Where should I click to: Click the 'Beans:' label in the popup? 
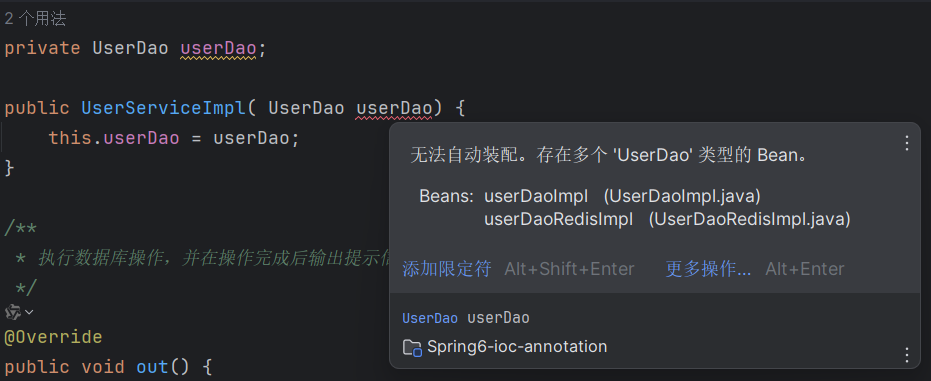pos(446,196)
